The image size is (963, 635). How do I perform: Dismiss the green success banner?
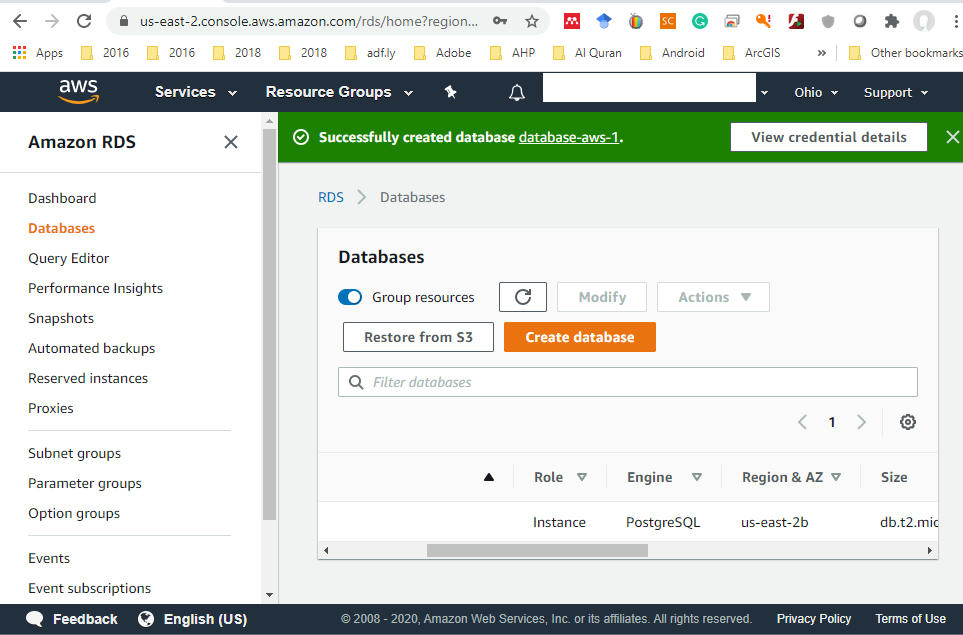pyautogui.click(x=952, y=137)
